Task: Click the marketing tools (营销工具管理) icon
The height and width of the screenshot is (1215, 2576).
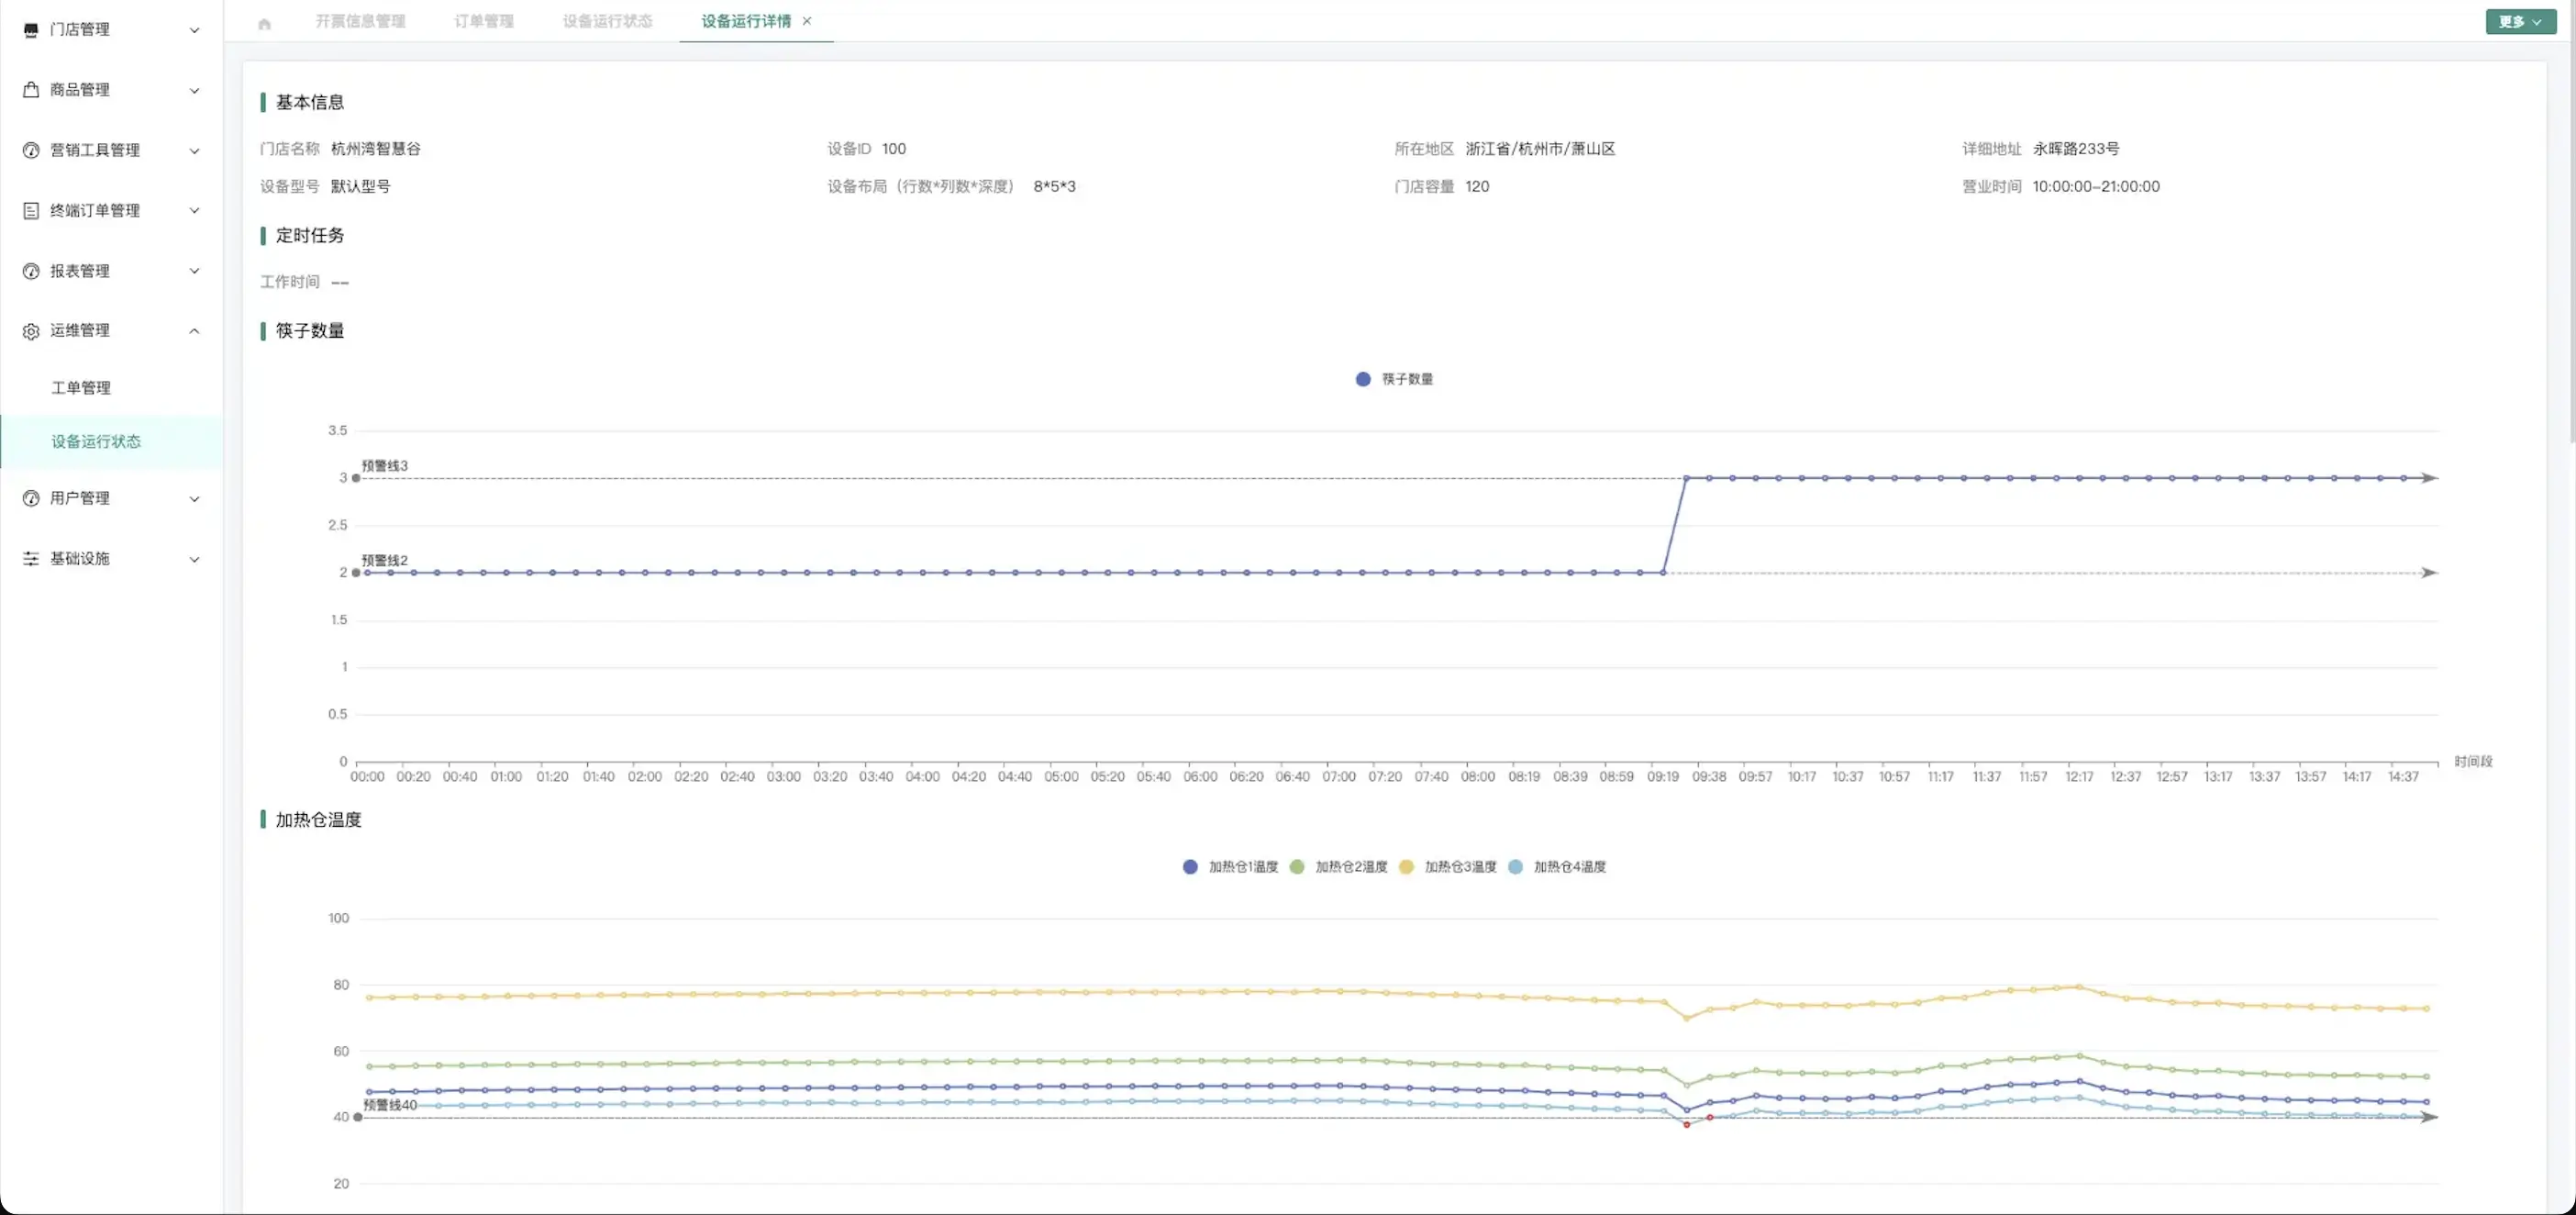Action: tap(31, 150)
